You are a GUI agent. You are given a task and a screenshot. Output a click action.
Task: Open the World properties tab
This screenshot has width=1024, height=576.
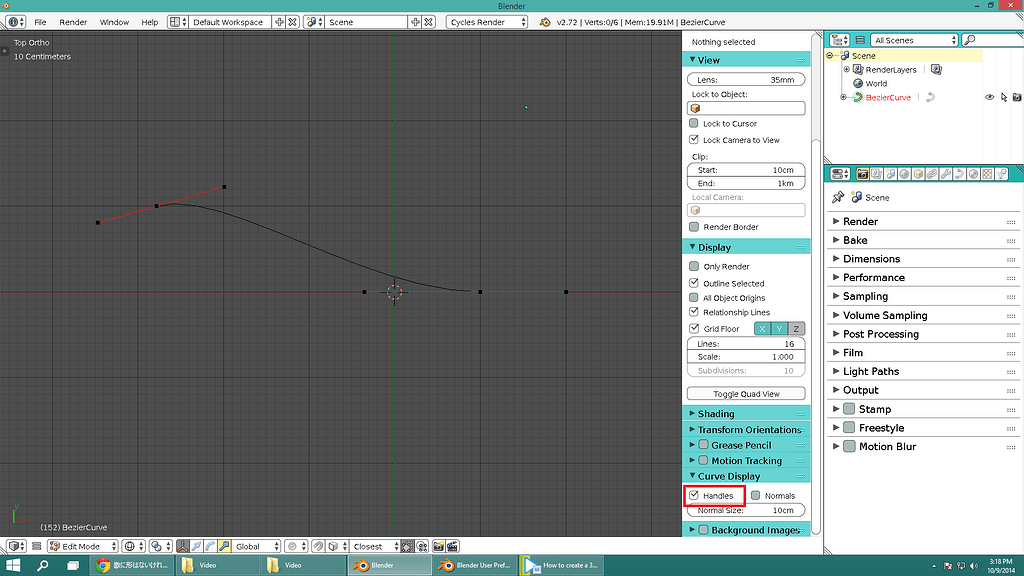pos(904,174)
